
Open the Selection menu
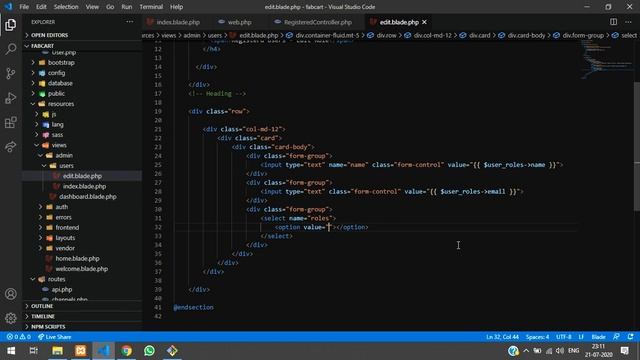point(66,7)
